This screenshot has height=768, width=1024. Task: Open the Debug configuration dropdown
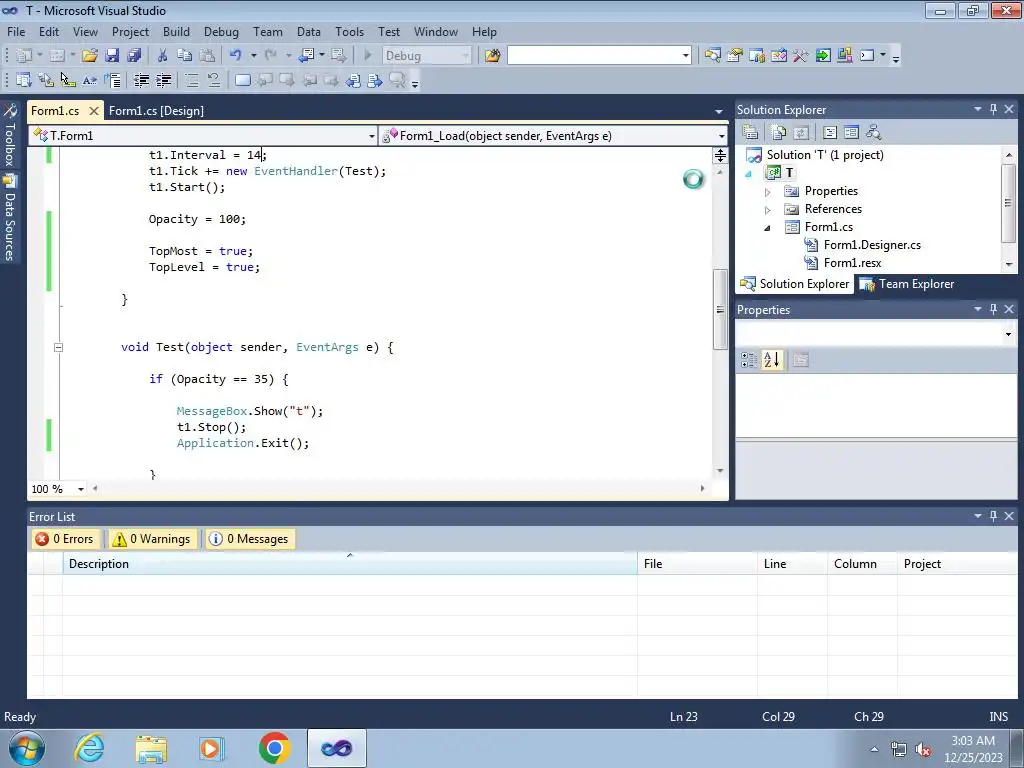point(465,56)
